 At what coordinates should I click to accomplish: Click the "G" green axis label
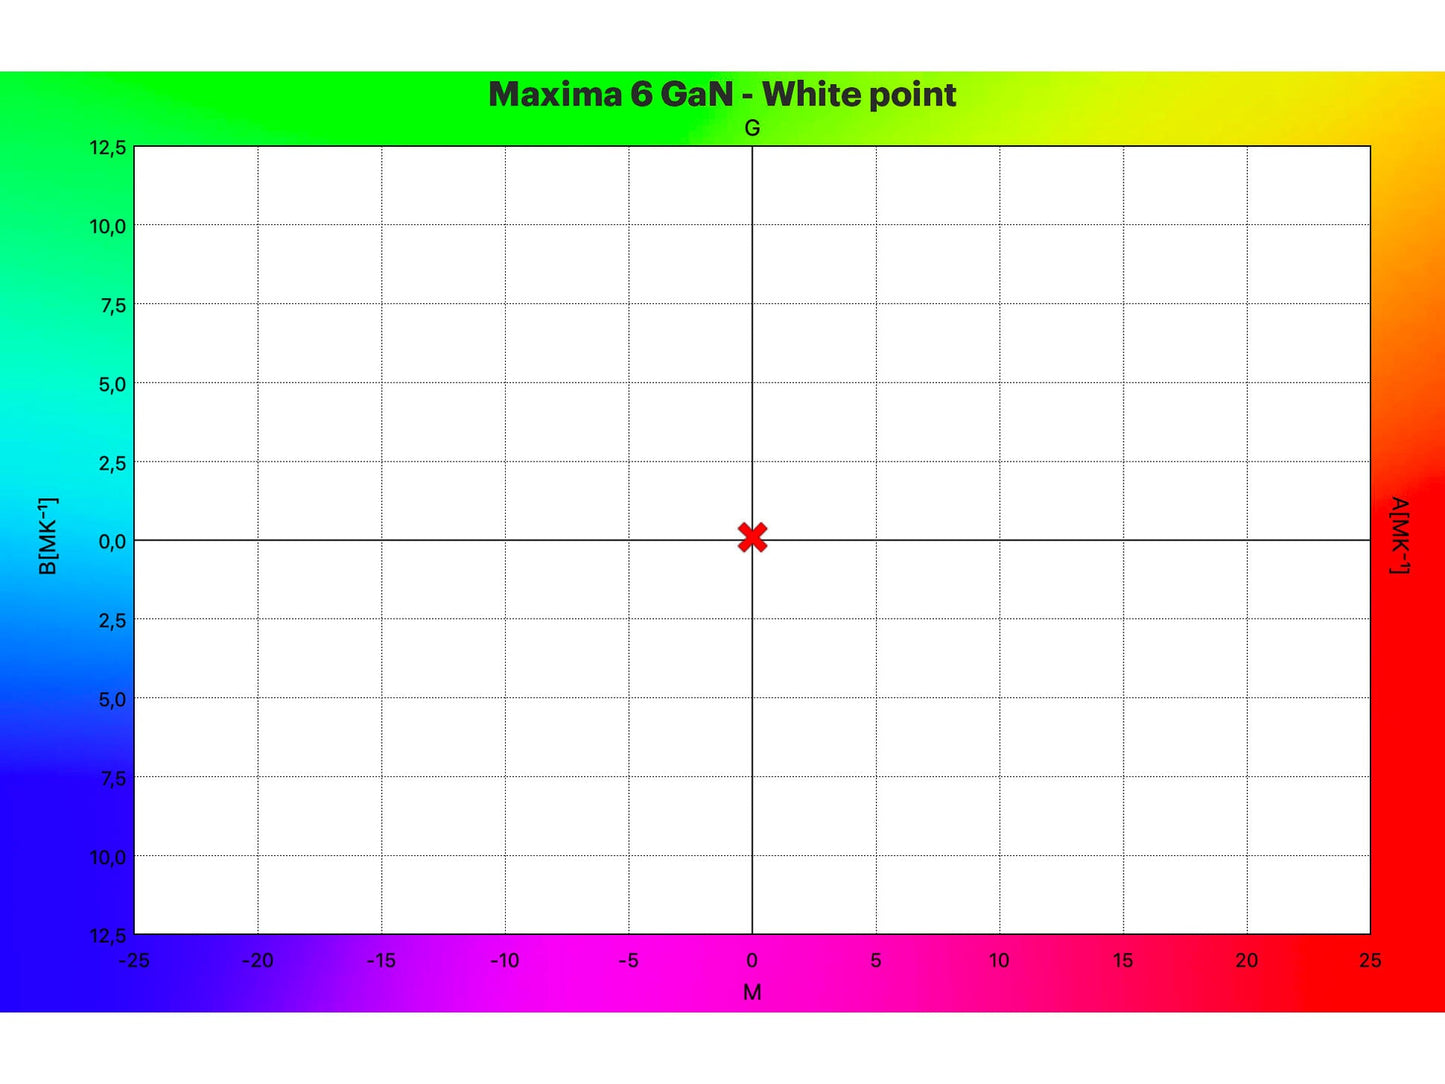click(x=752, y=128)
